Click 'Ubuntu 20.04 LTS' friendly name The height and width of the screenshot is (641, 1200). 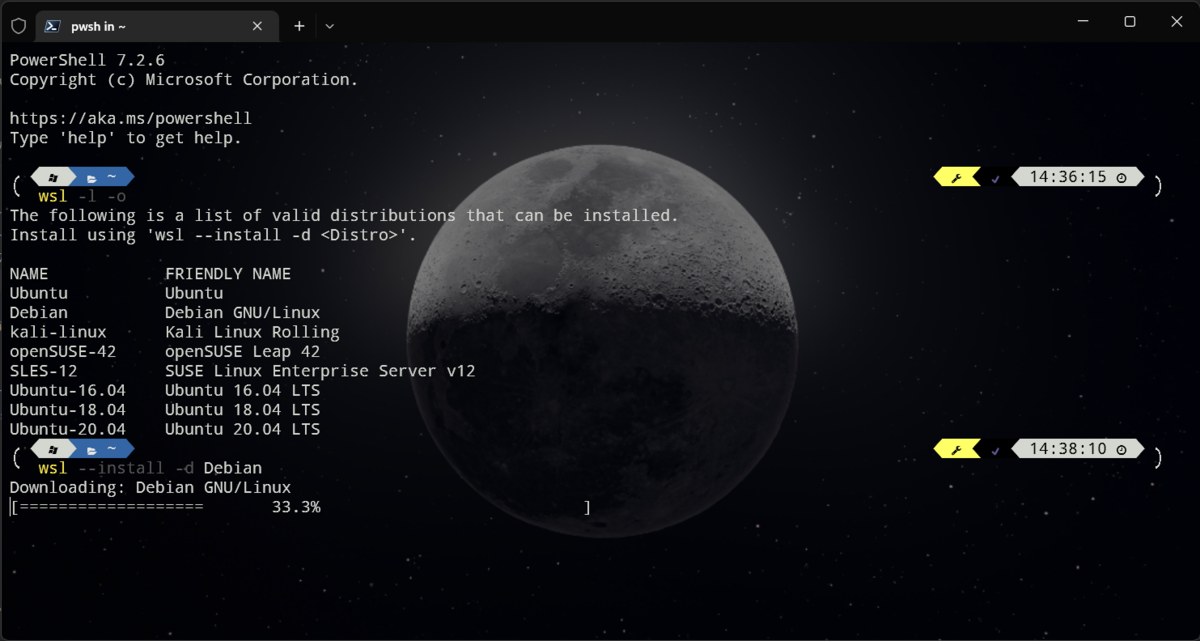tap(242, 430)
